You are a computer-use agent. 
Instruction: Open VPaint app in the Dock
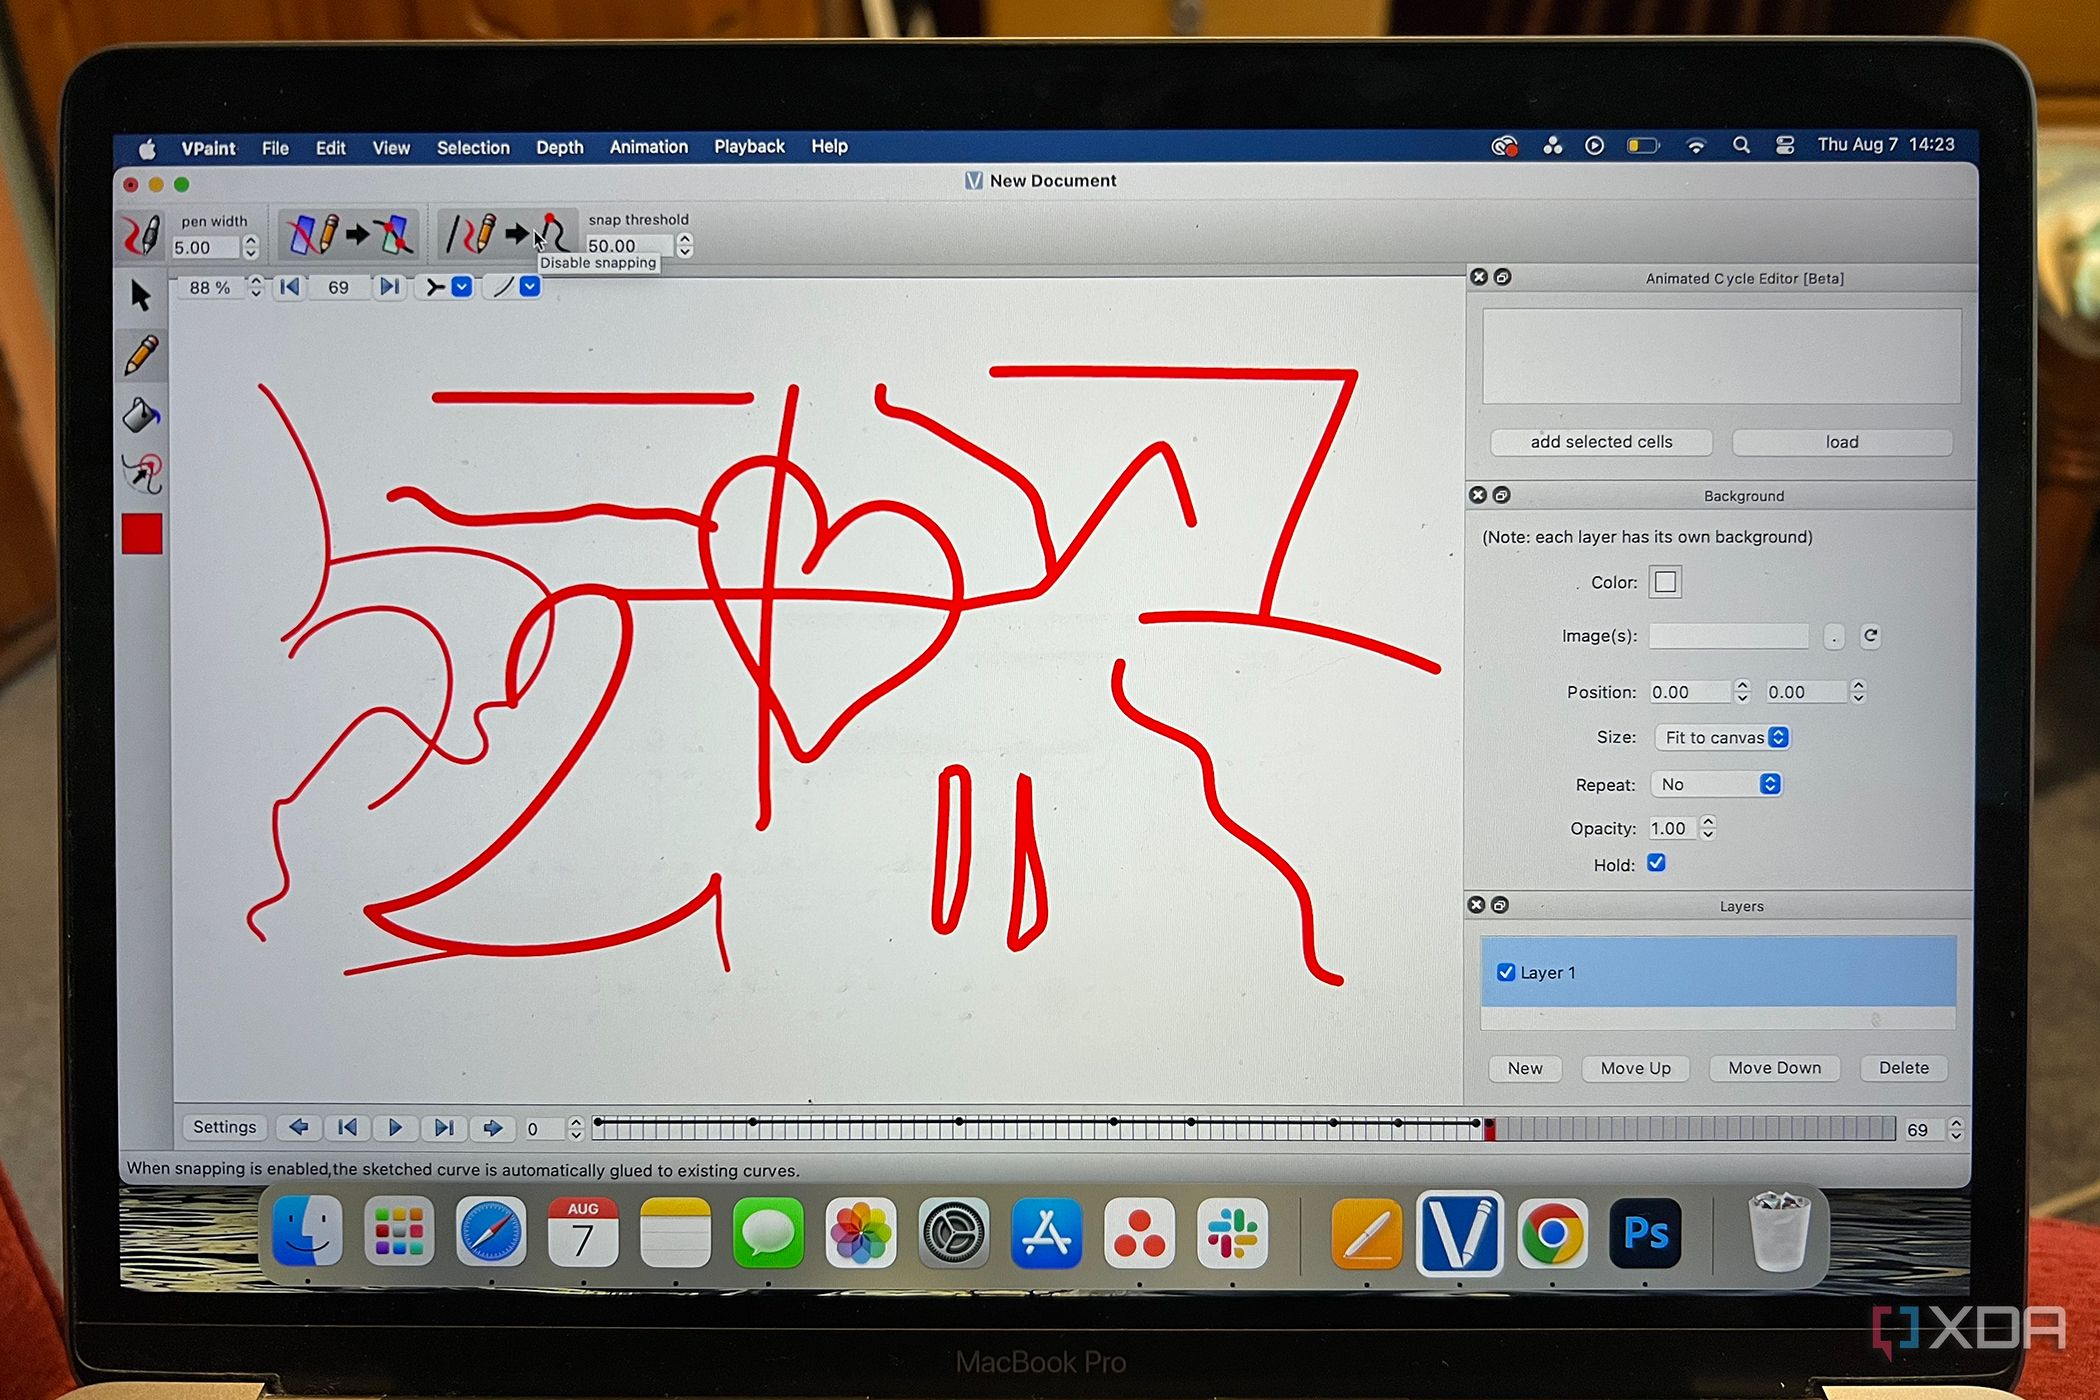pyautogui.click(x=1459, y=1233)
